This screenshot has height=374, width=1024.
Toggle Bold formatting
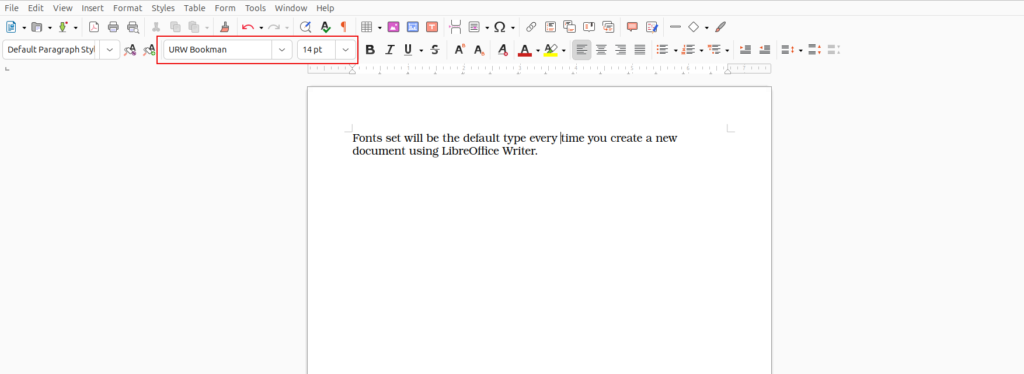(x=370, y=50)
